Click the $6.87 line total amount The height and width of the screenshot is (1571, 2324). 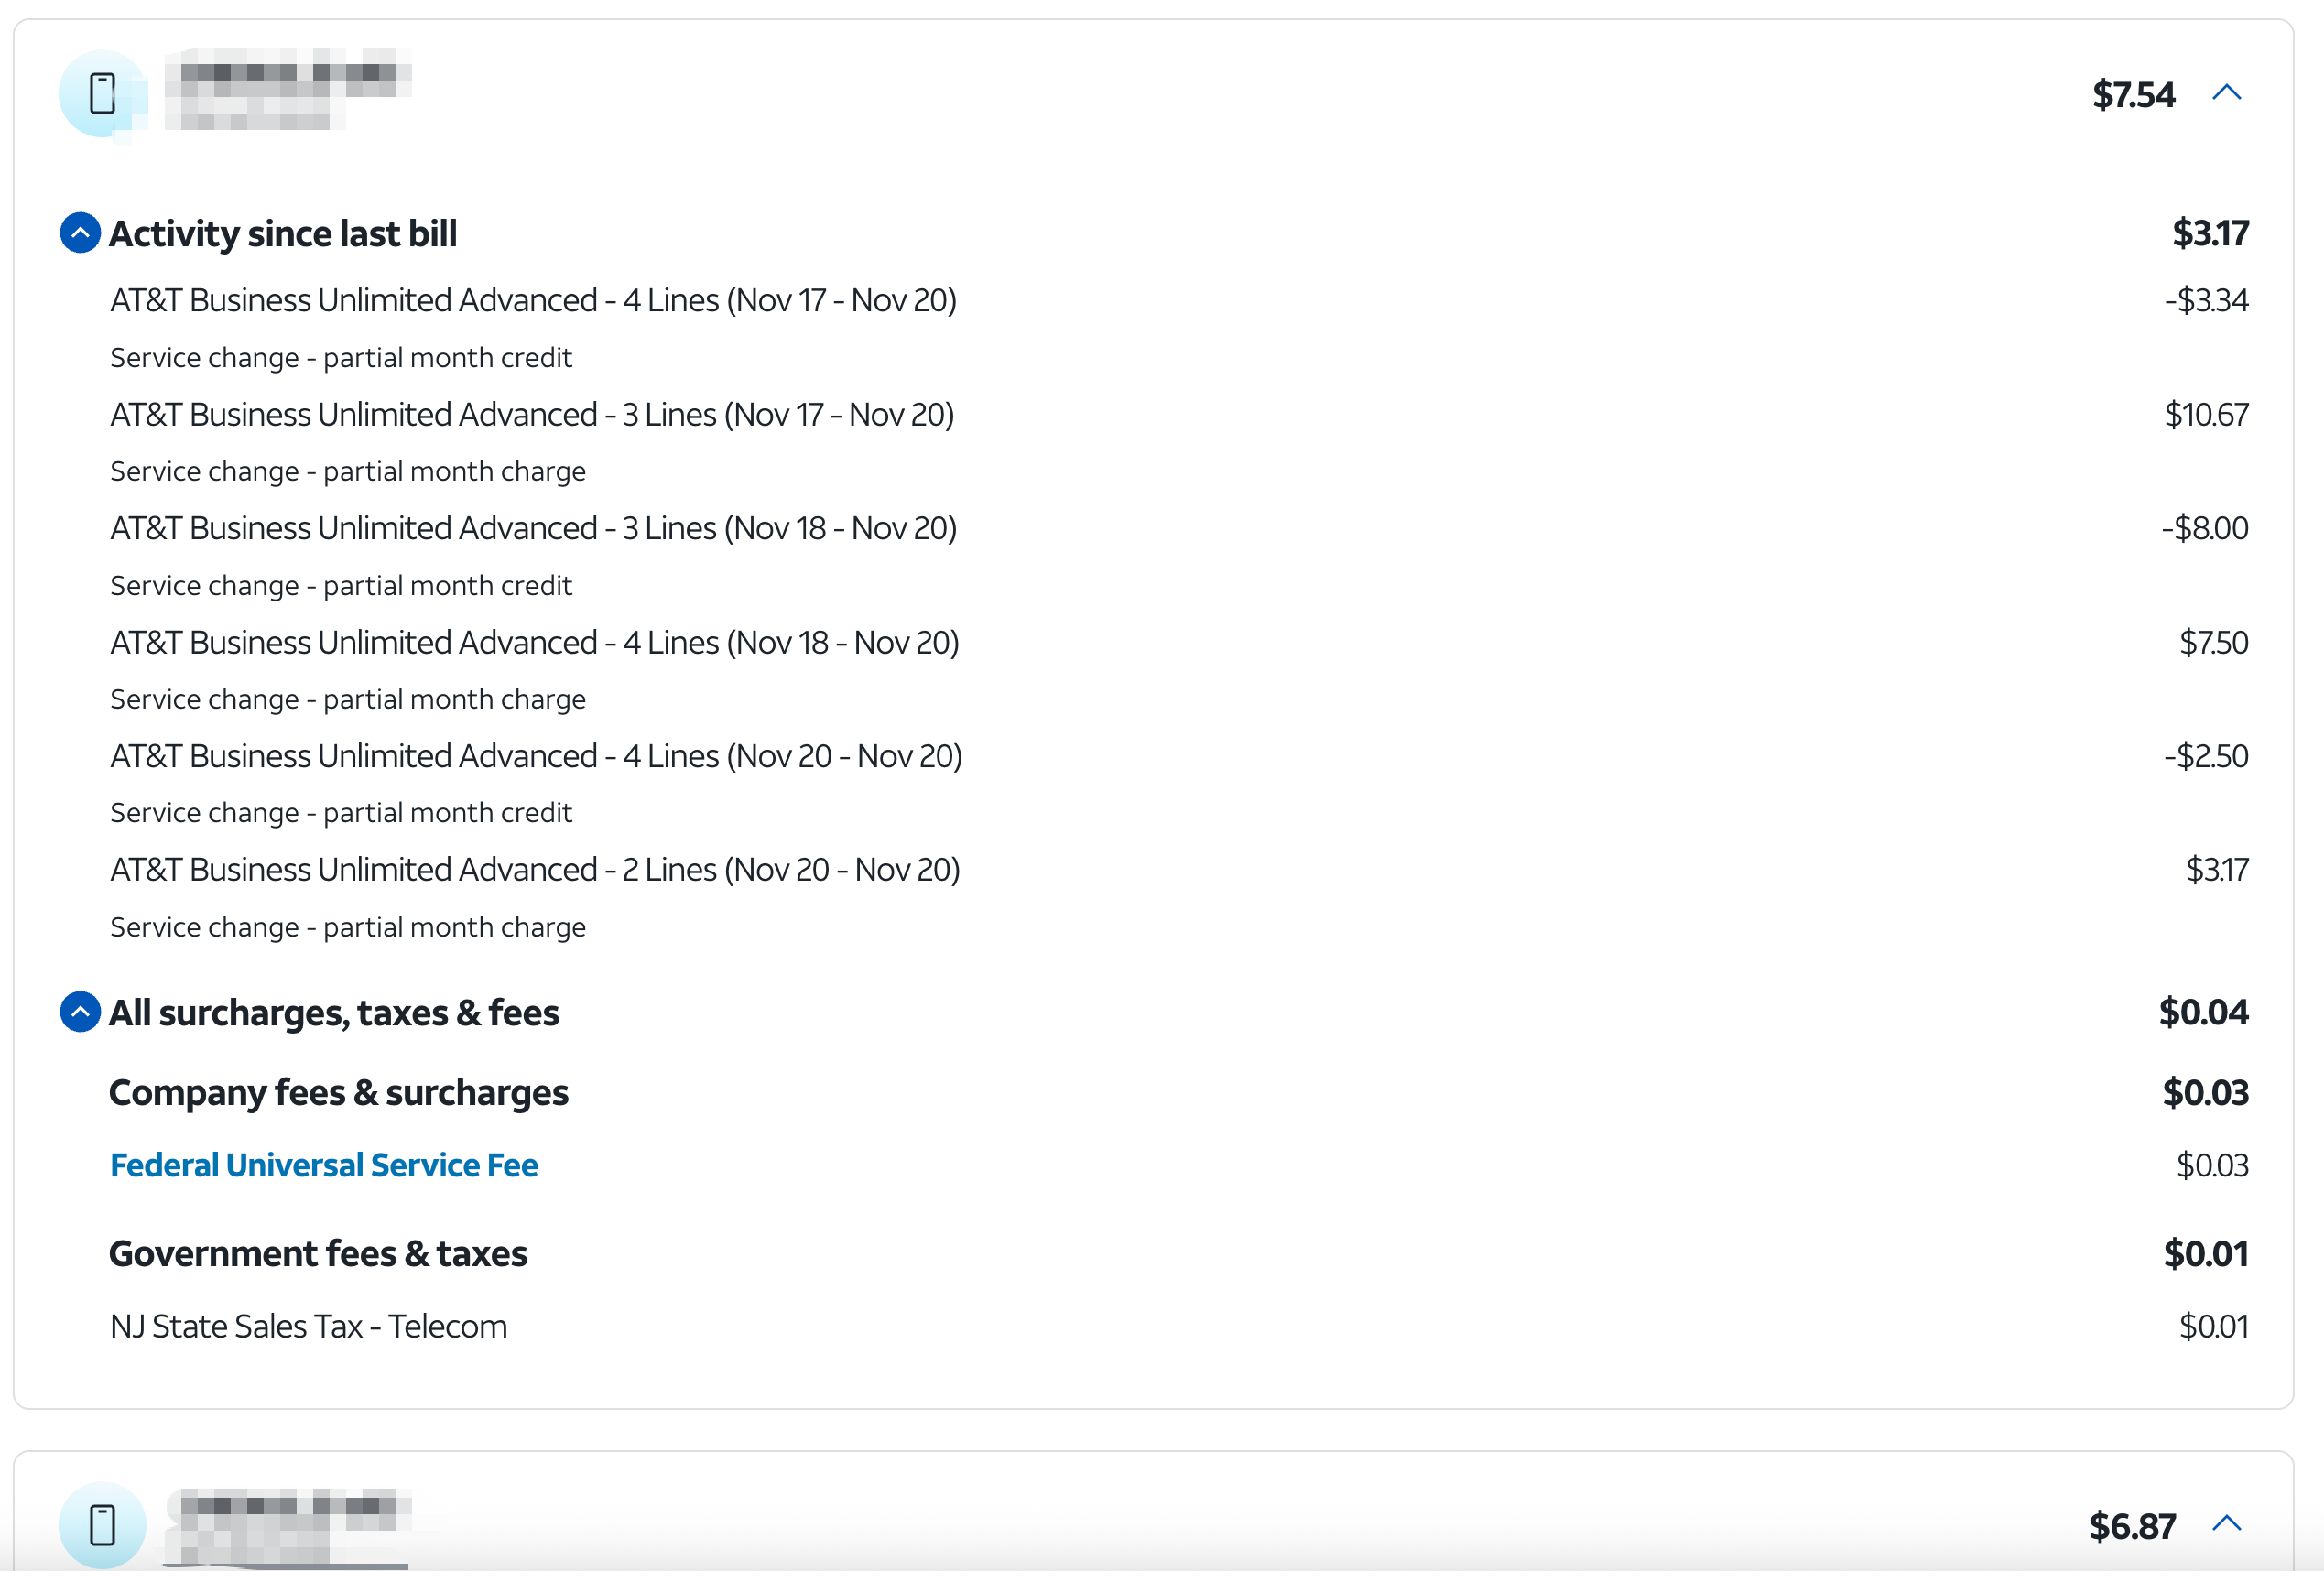[2131, 1526]
